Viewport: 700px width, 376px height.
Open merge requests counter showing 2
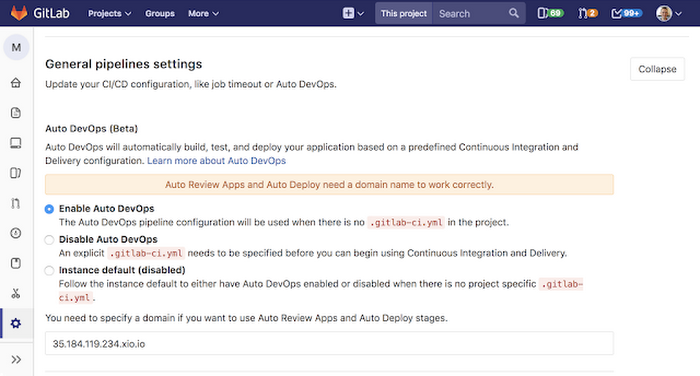pos(588,13)
